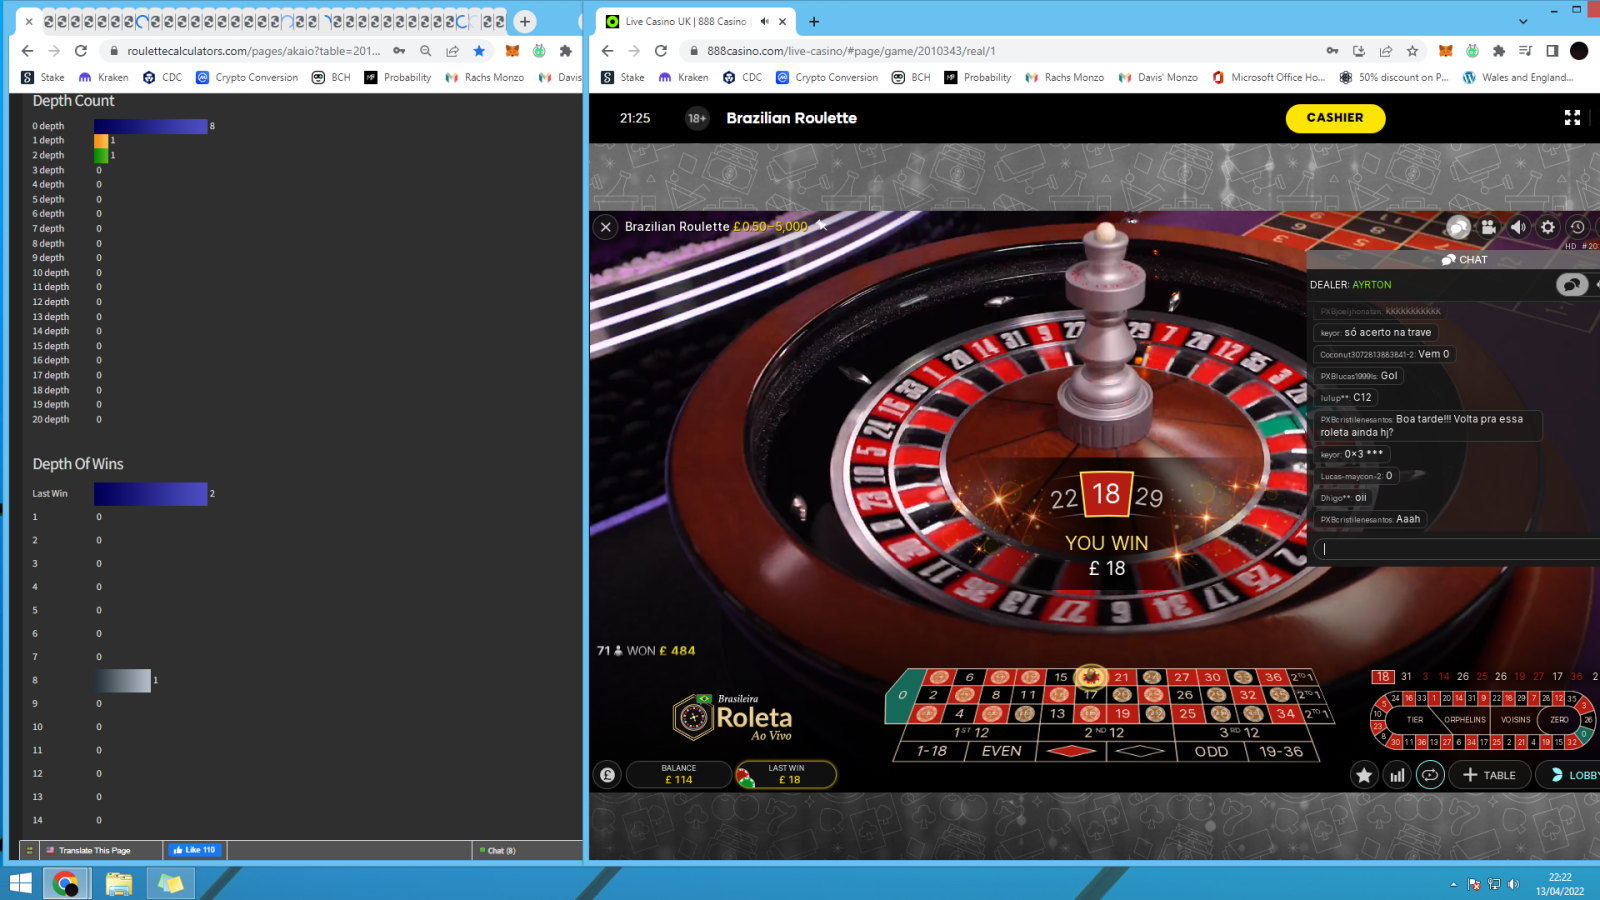Mute audio on the 888 Casino tab
The image size is (1600, 900).
[764, 21]
